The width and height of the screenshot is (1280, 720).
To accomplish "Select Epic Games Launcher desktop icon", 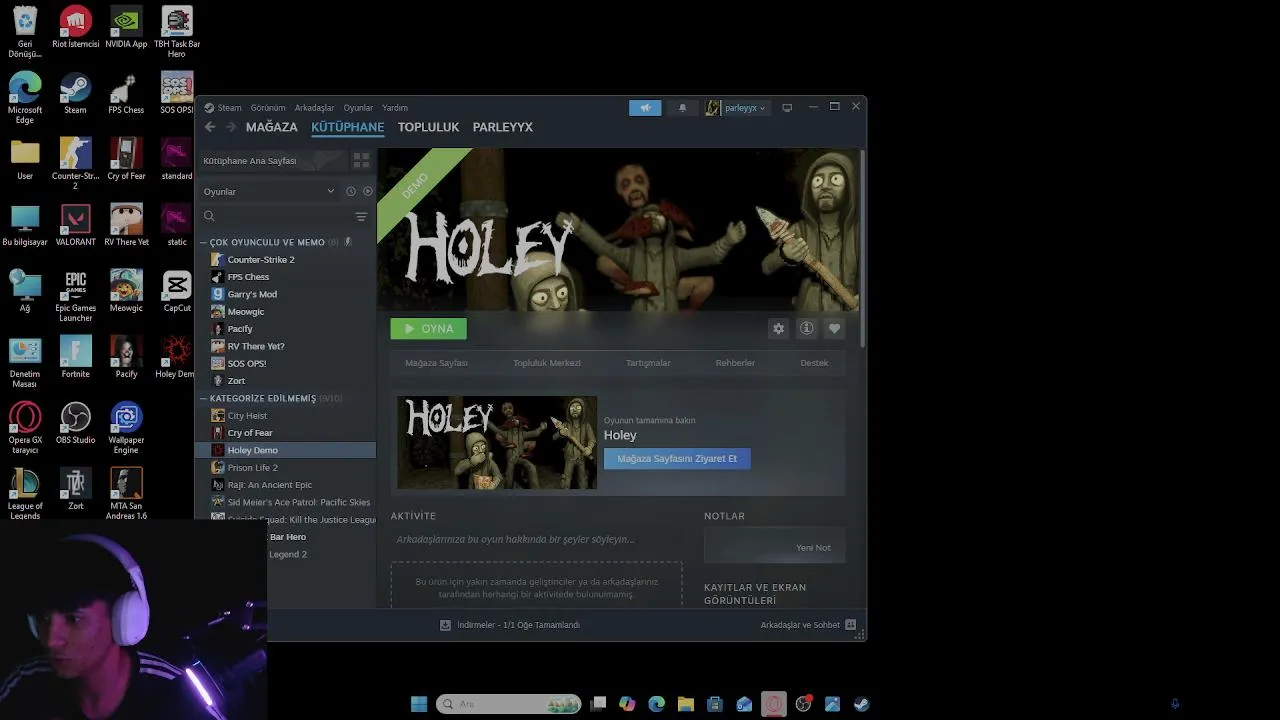I will [x=76, y=296].
